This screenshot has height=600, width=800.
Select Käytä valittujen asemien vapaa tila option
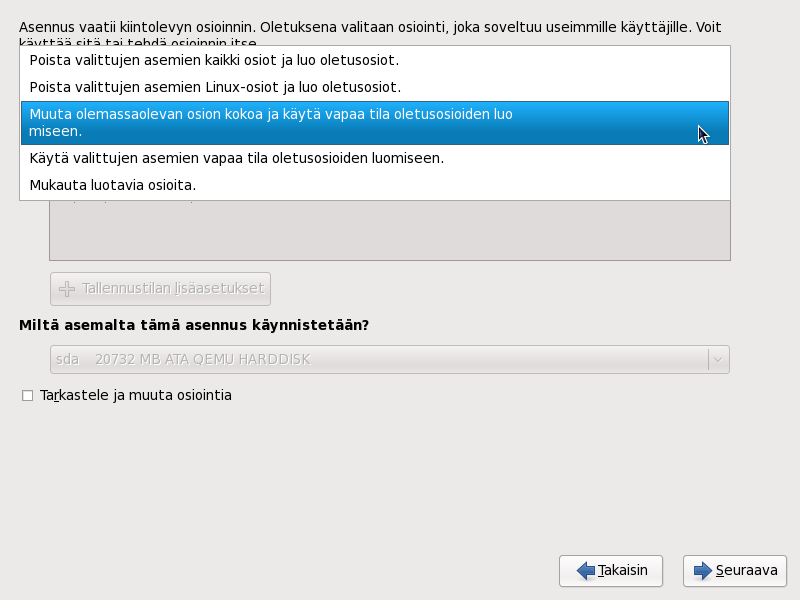pyautogui.click(x=237, y=158)
